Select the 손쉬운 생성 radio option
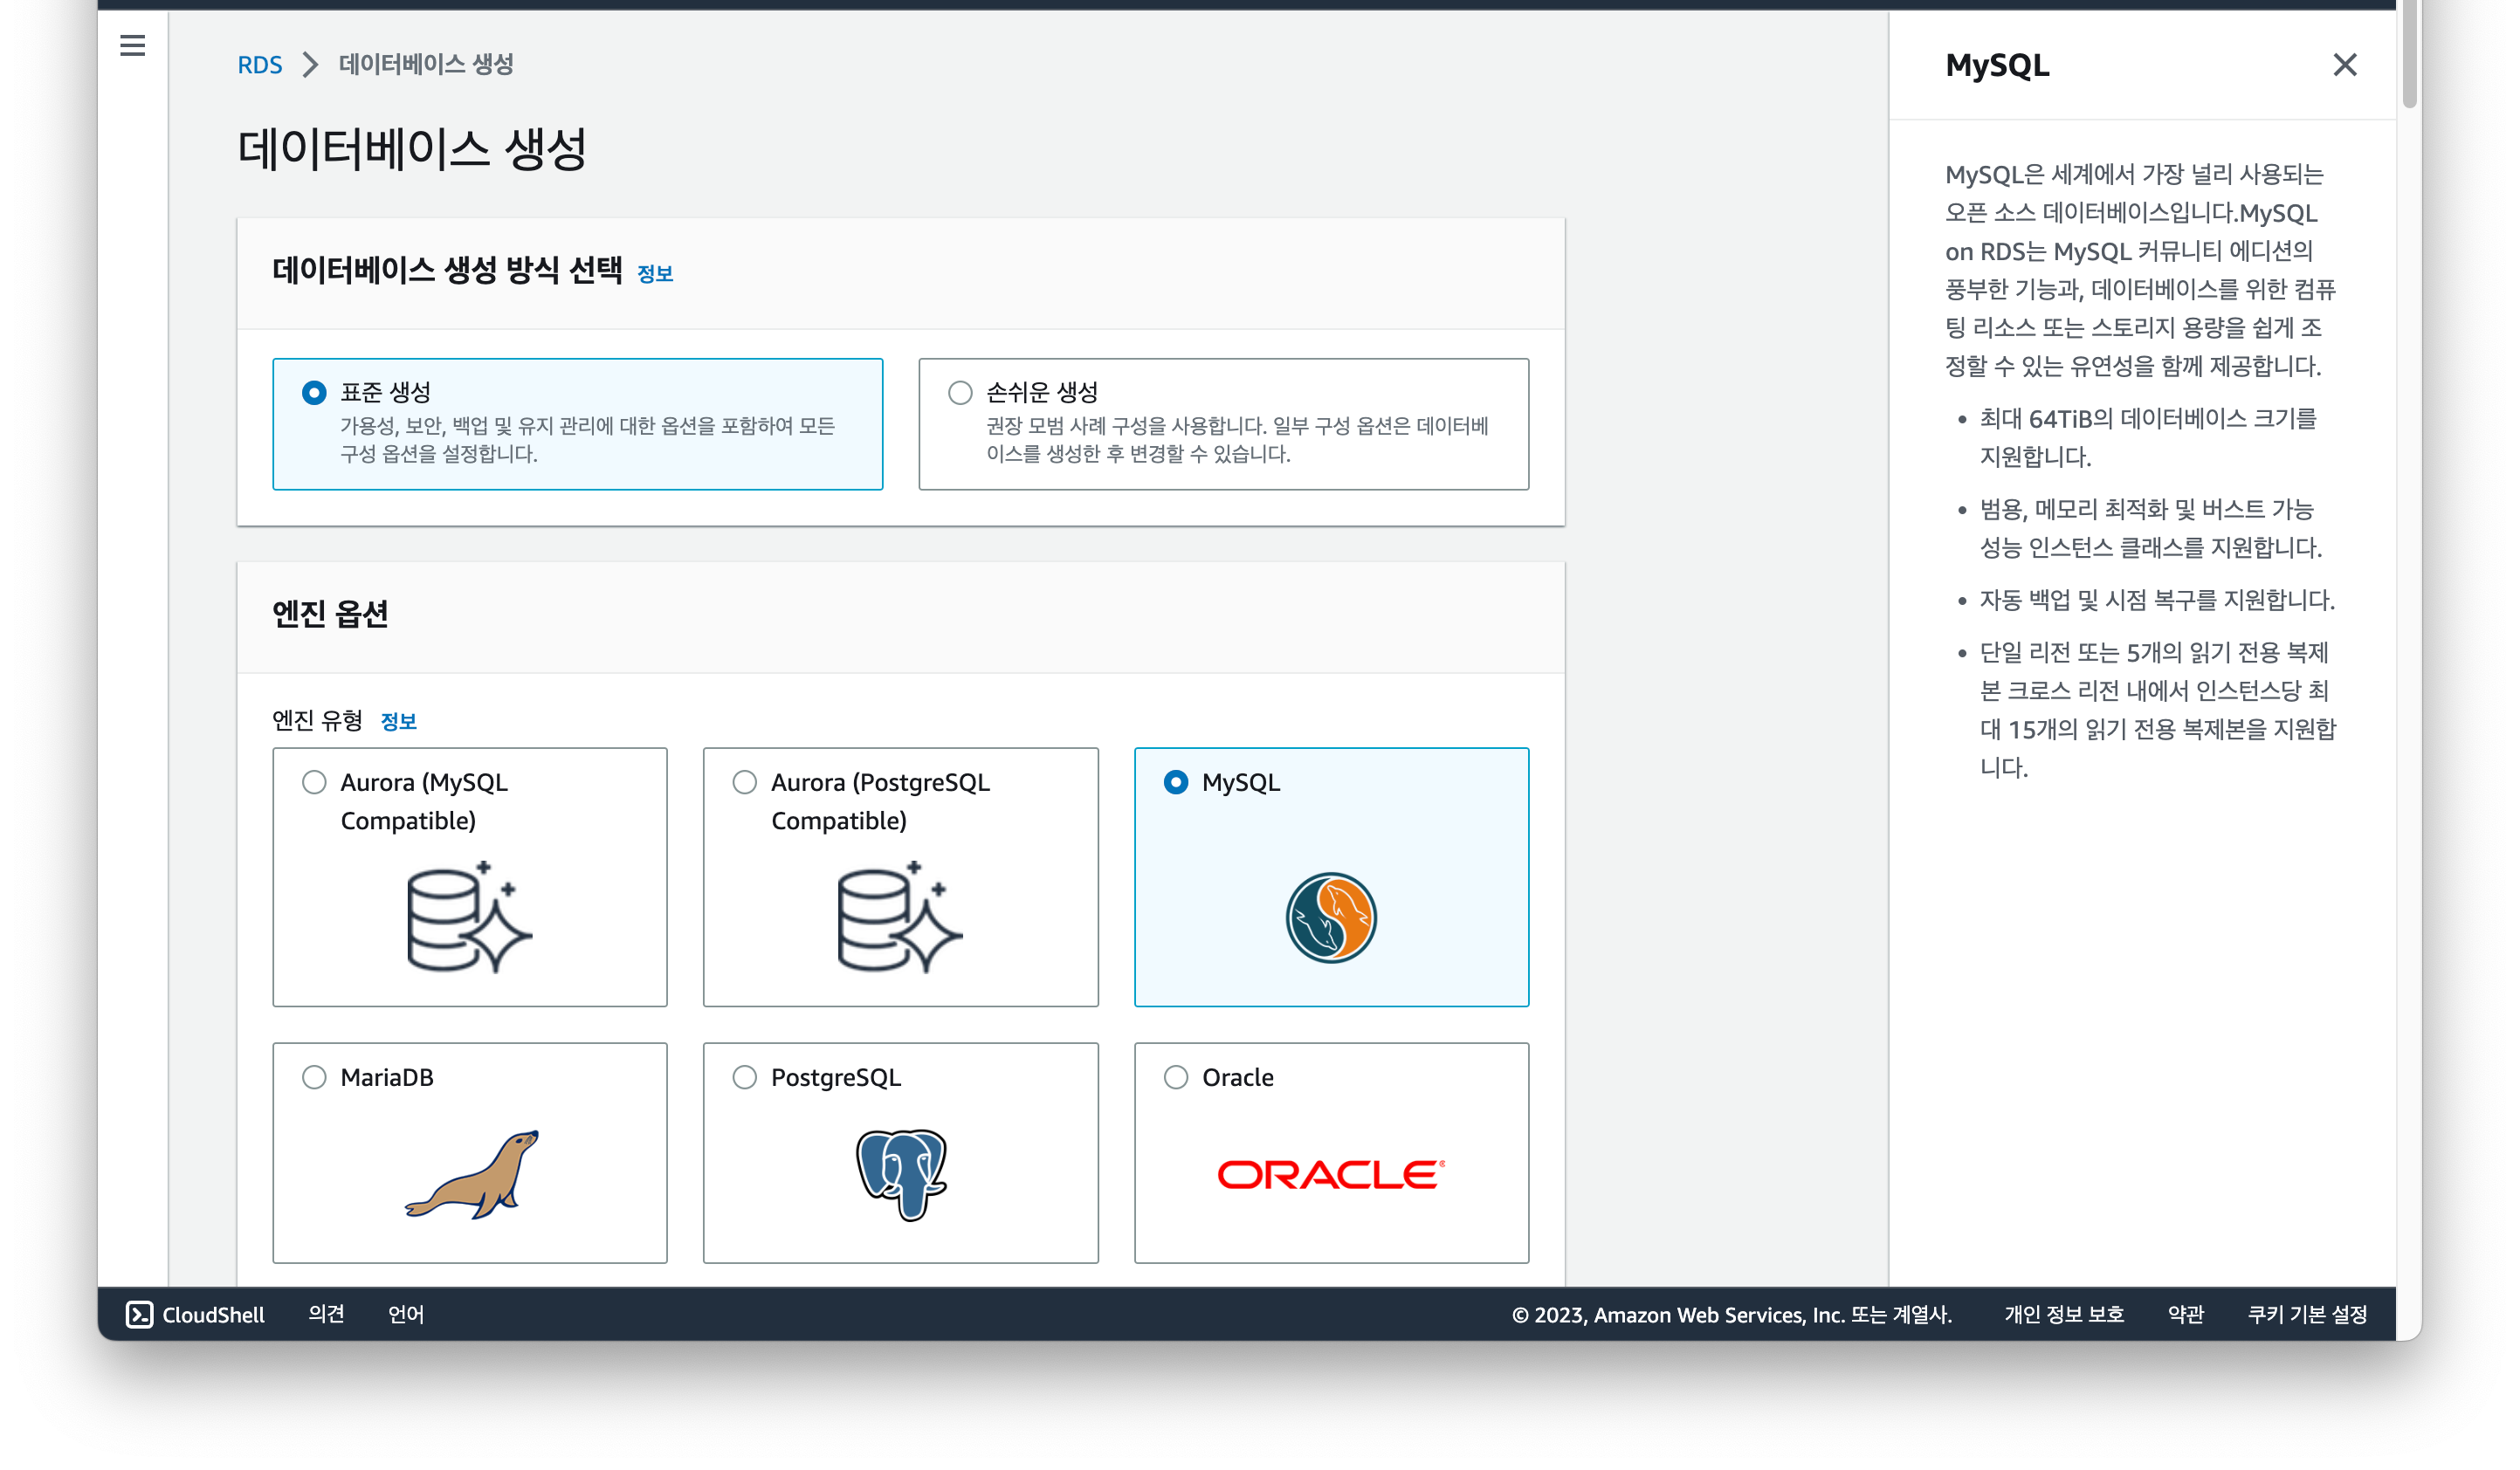The width and height of the screenshot is (2520, 1470). click(960, 392)
